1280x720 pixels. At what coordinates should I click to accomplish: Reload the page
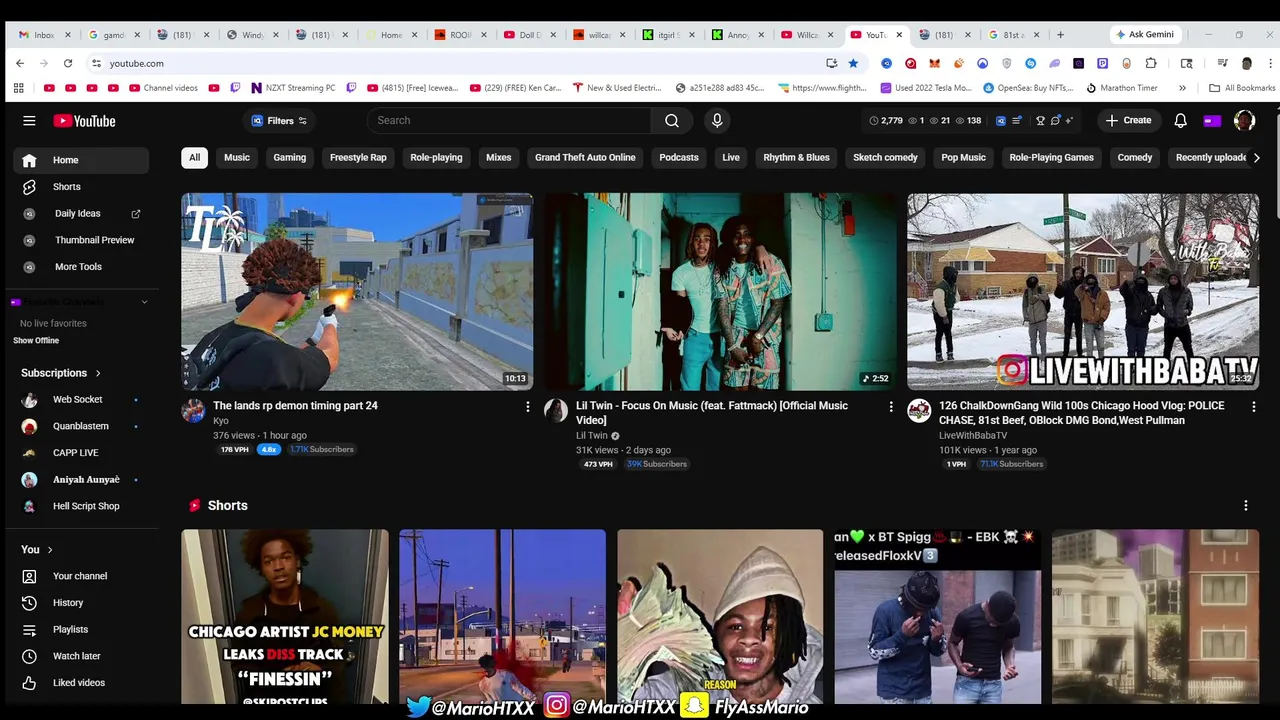click(x=68, y=63)
